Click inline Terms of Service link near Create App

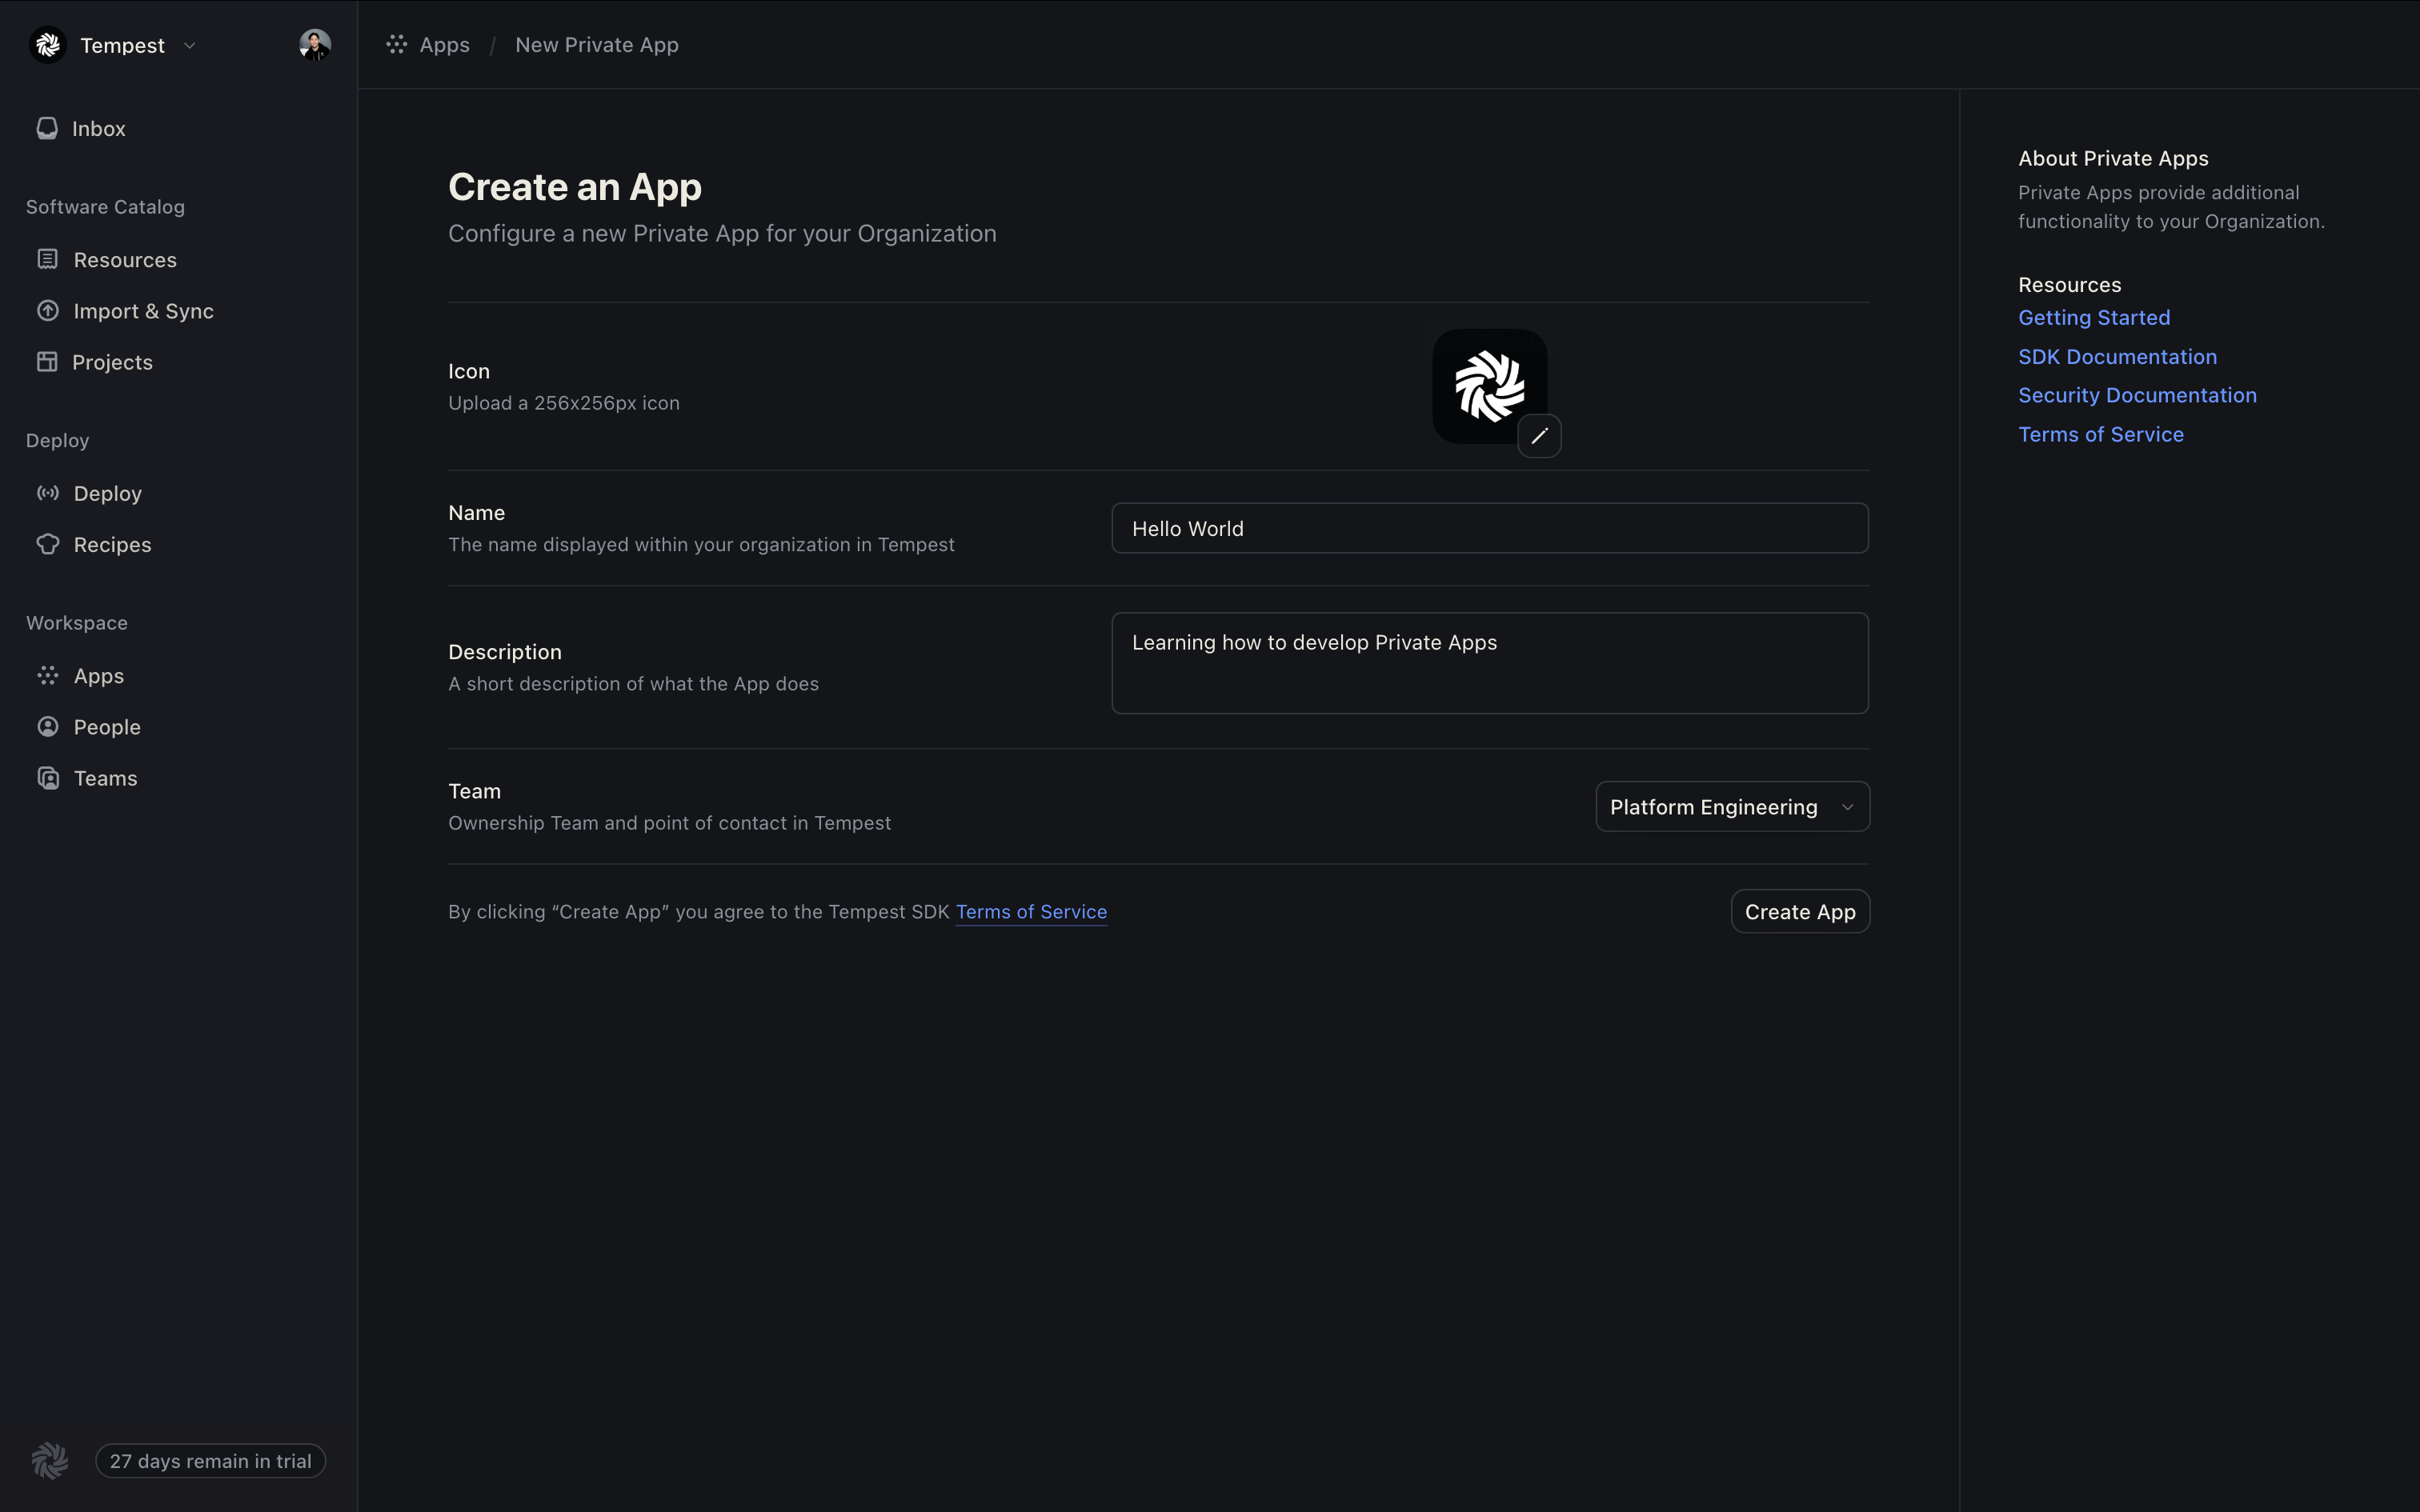pos(1030,912)
